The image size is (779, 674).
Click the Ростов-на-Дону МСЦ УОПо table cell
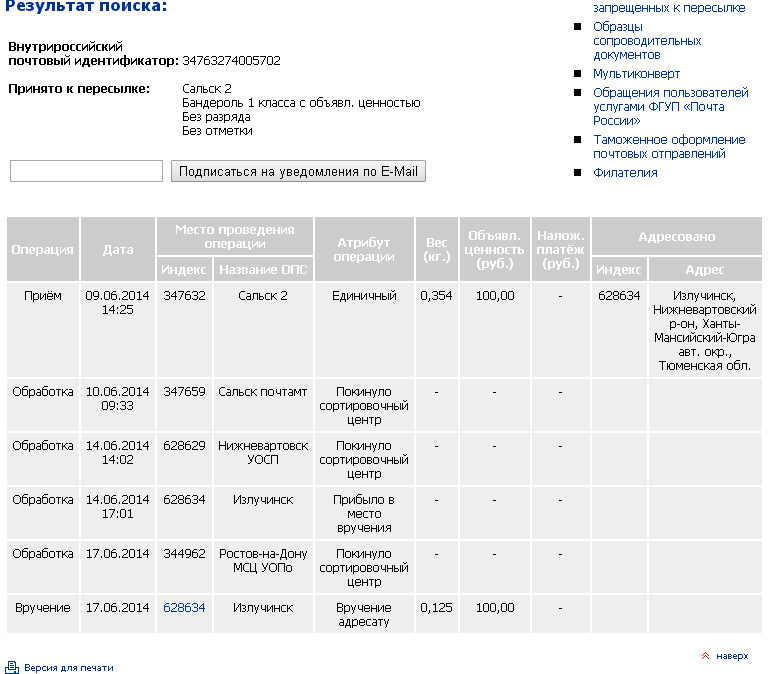(263, 560)
